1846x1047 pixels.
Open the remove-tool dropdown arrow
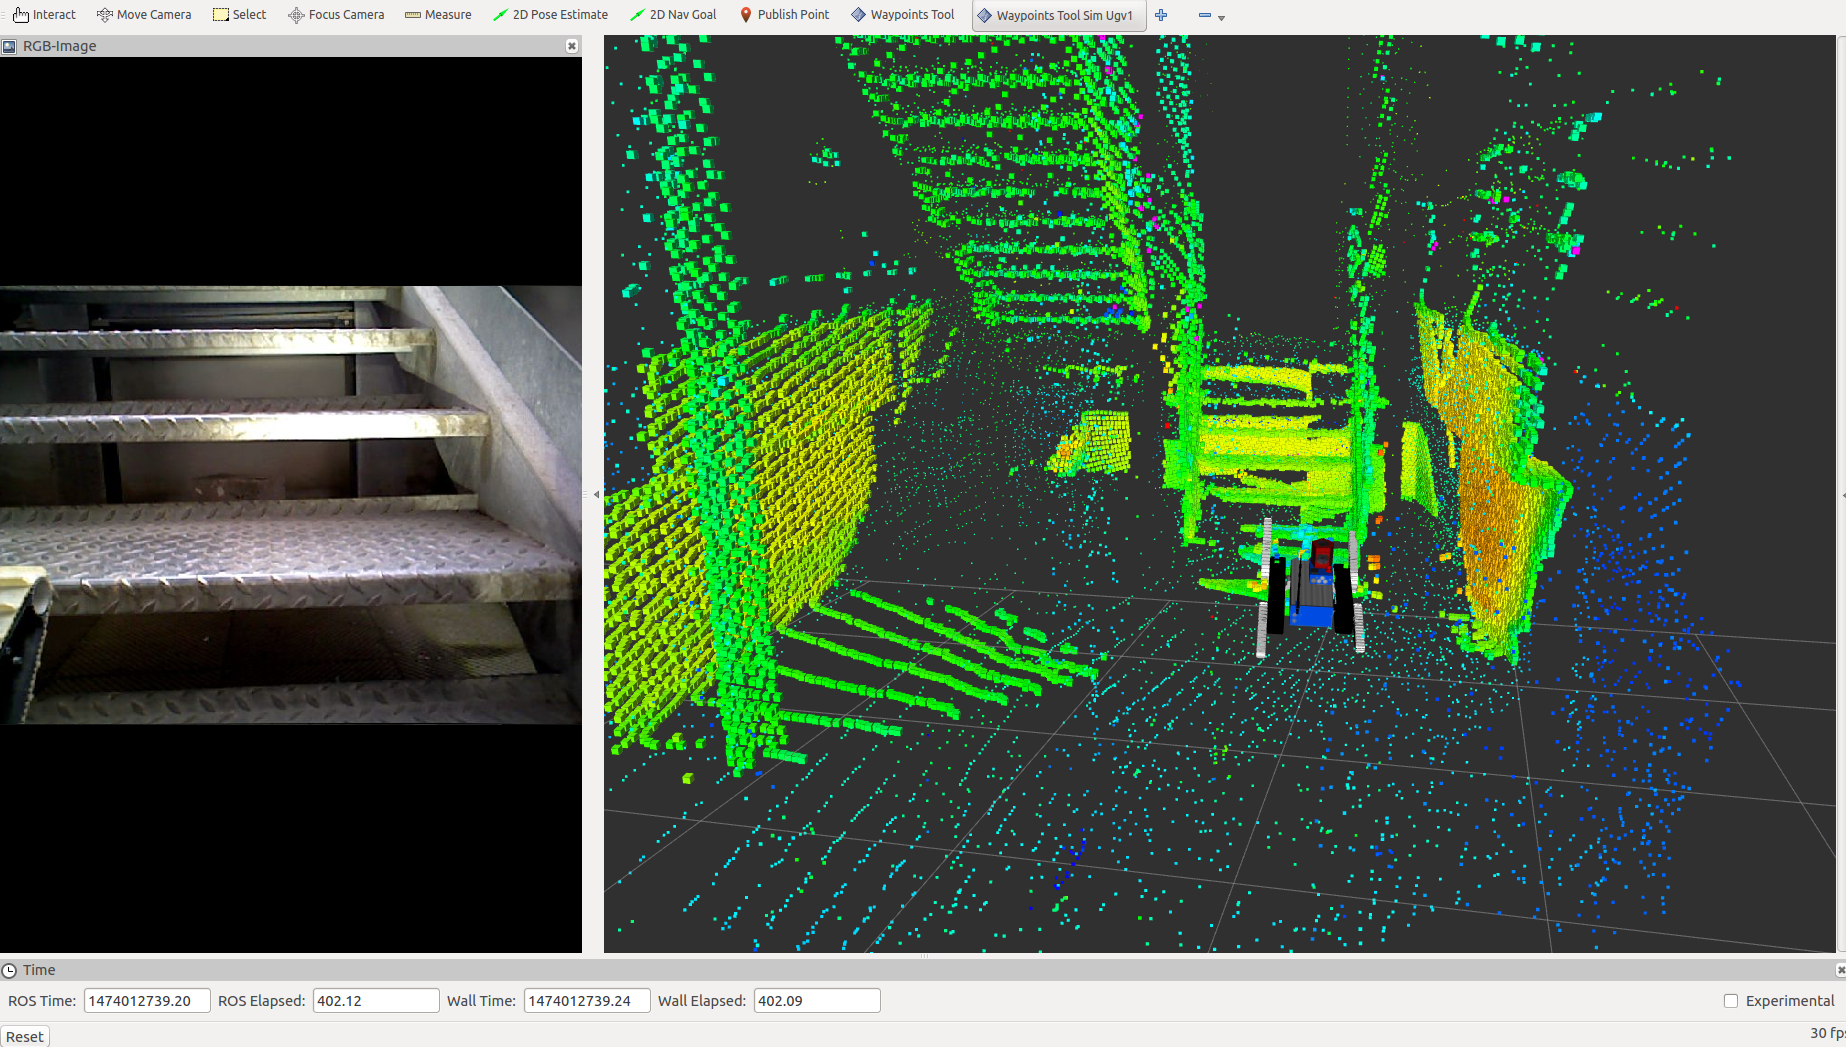(x=1221, y=17)
